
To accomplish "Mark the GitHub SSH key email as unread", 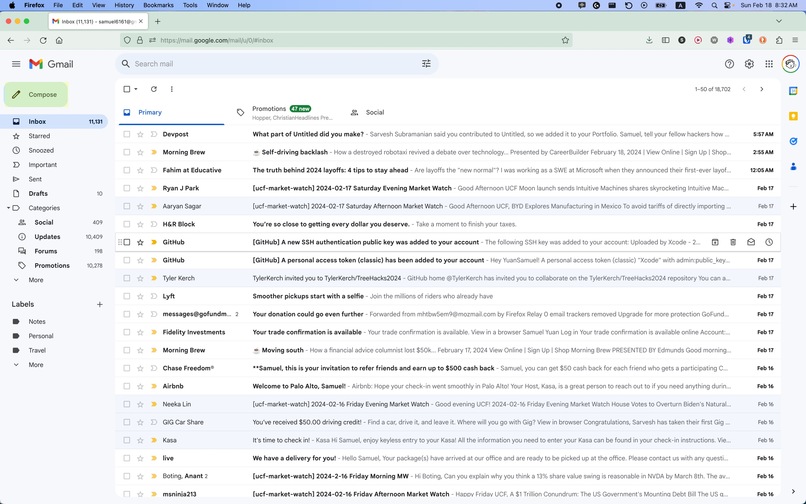I will (751, 242).
